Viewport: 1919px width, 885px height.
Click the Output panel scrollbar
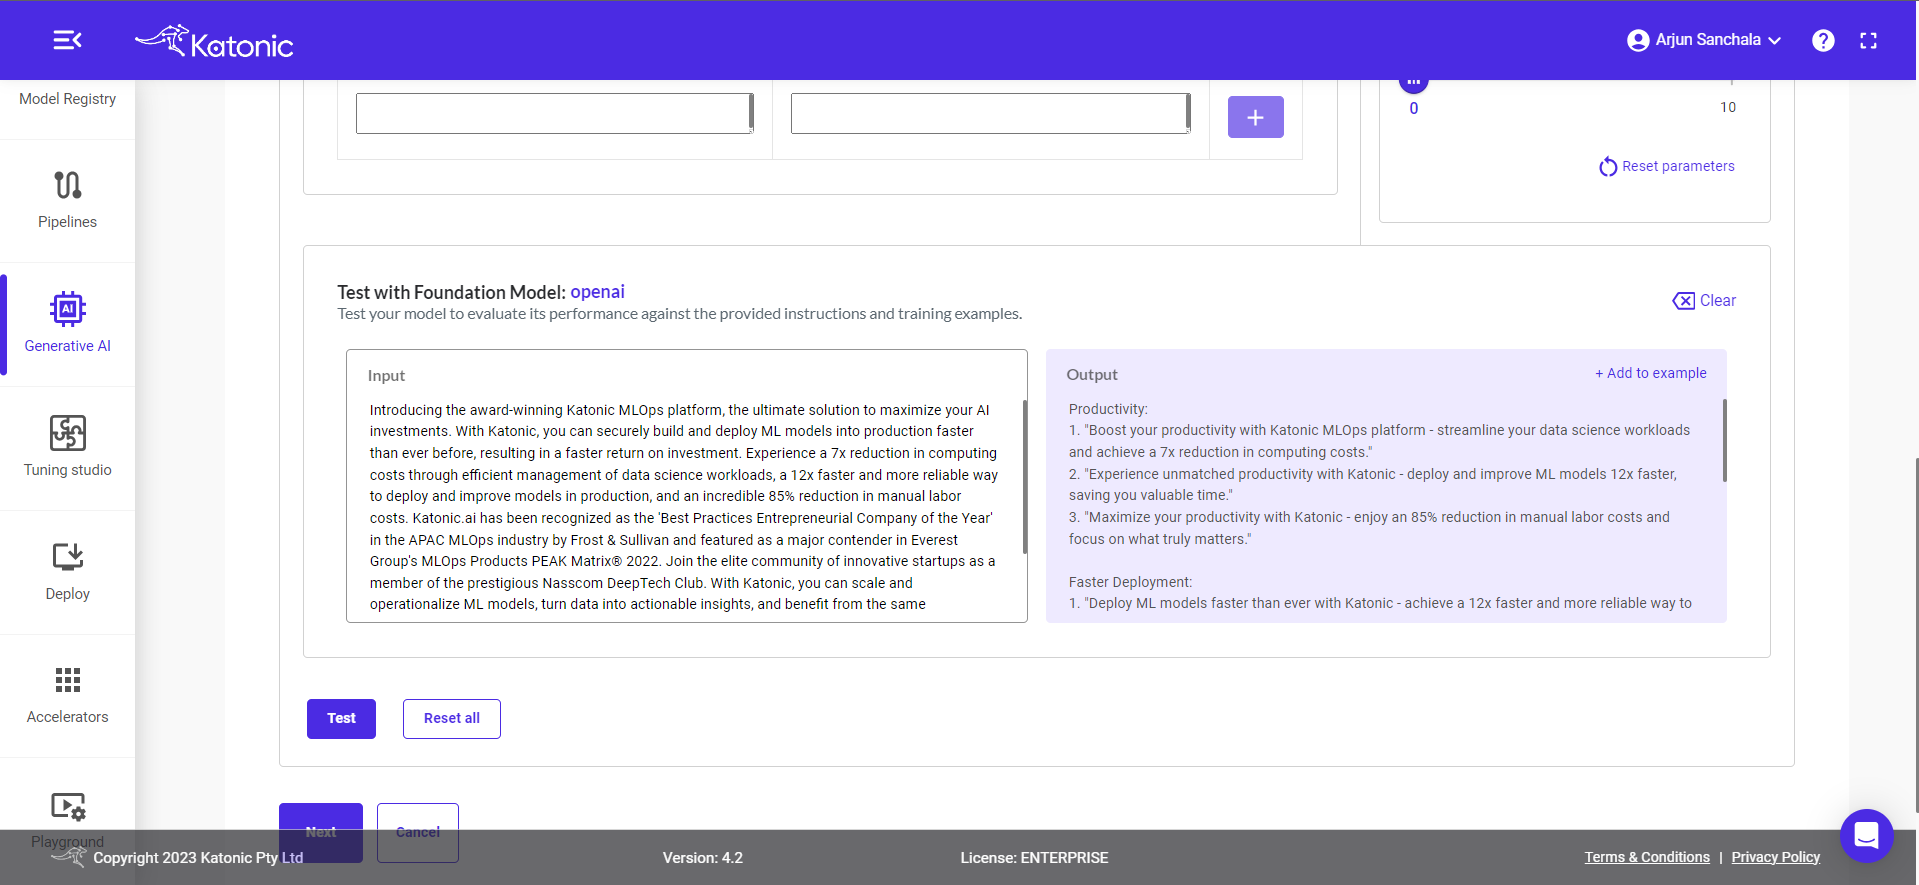pyautogui.click(x=1724, y=440)
